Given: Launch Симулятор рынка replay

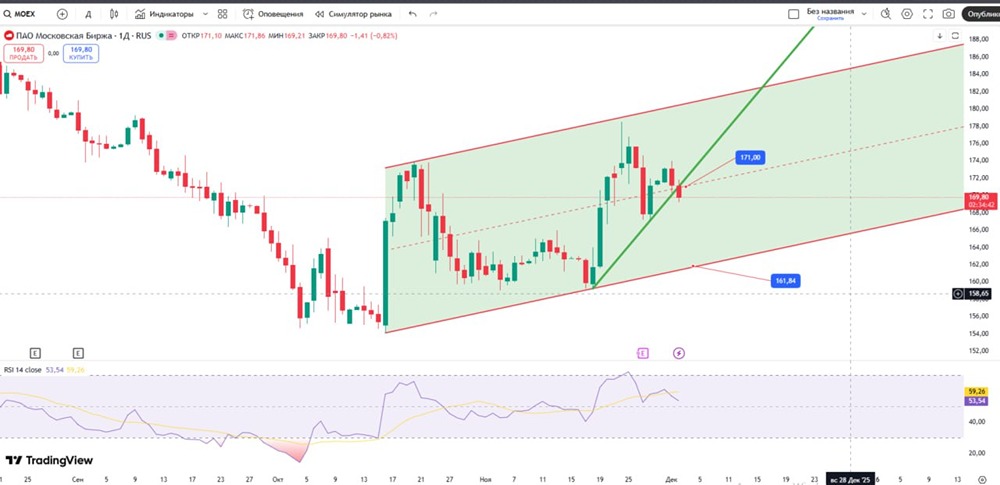Looking at the screenshot, I should point(353,13).
